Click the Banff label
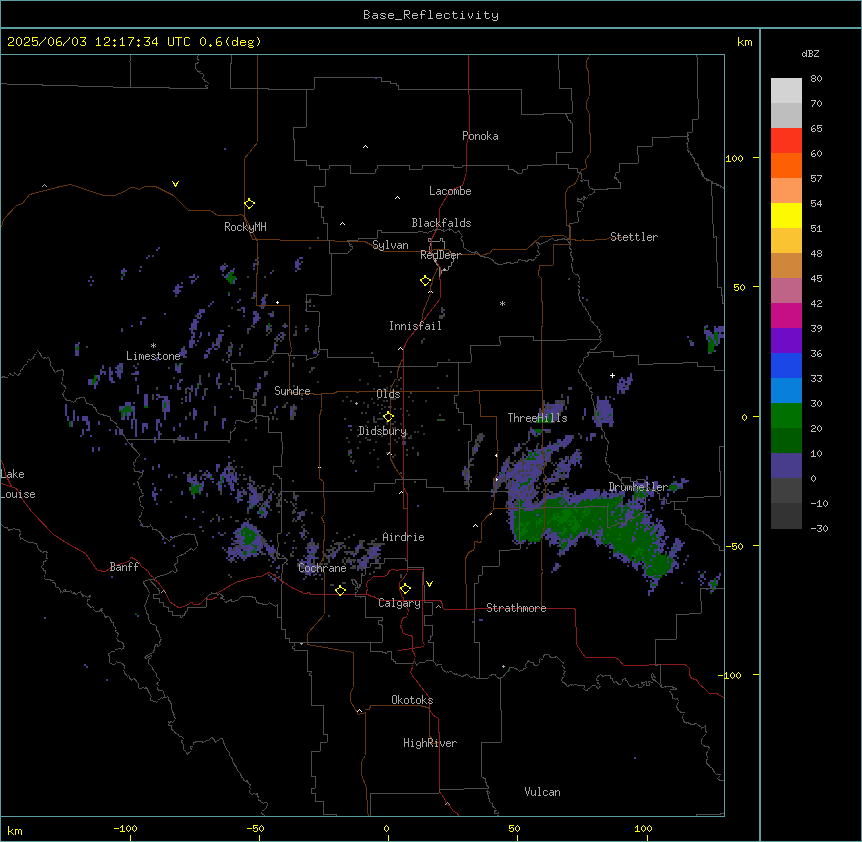This screenshot has width=862, height=842. 124,567
